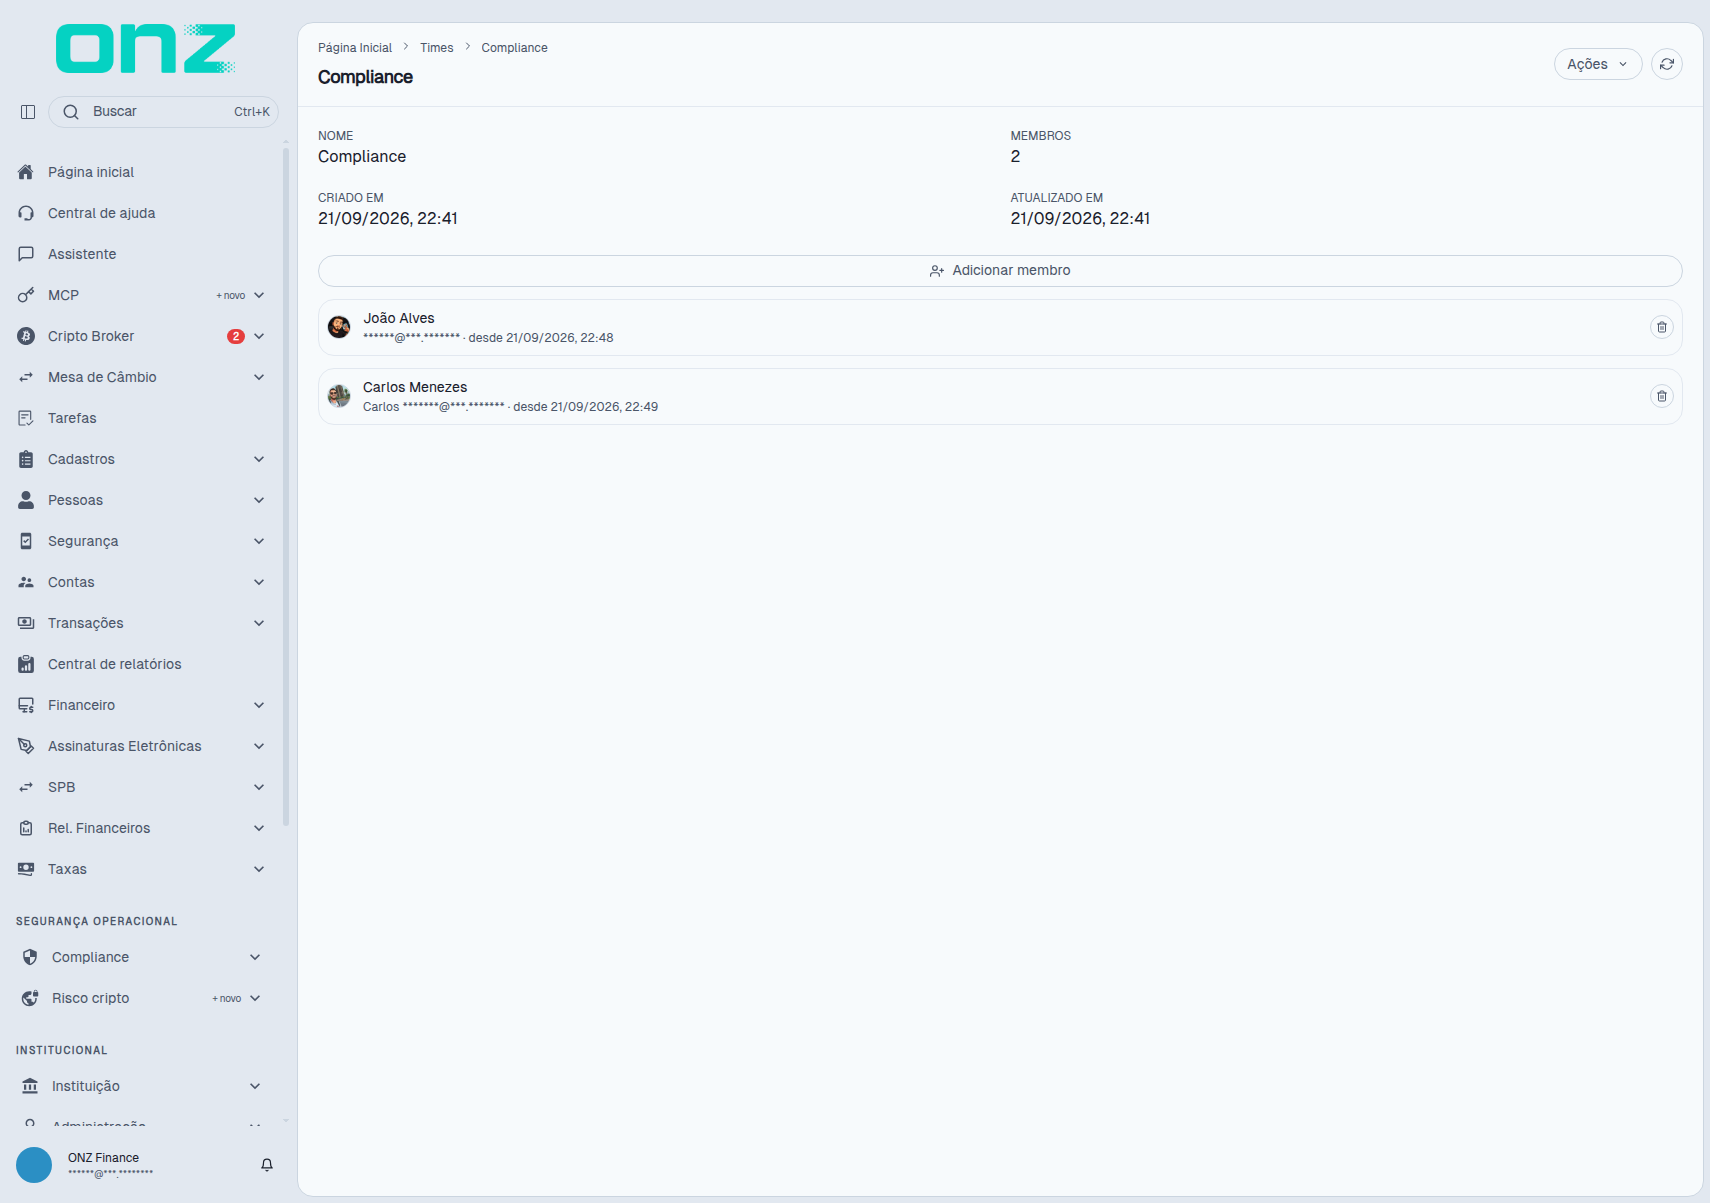Click the ONZ logo
This screenshot has width=1710, height=1203.
[146, 49]
